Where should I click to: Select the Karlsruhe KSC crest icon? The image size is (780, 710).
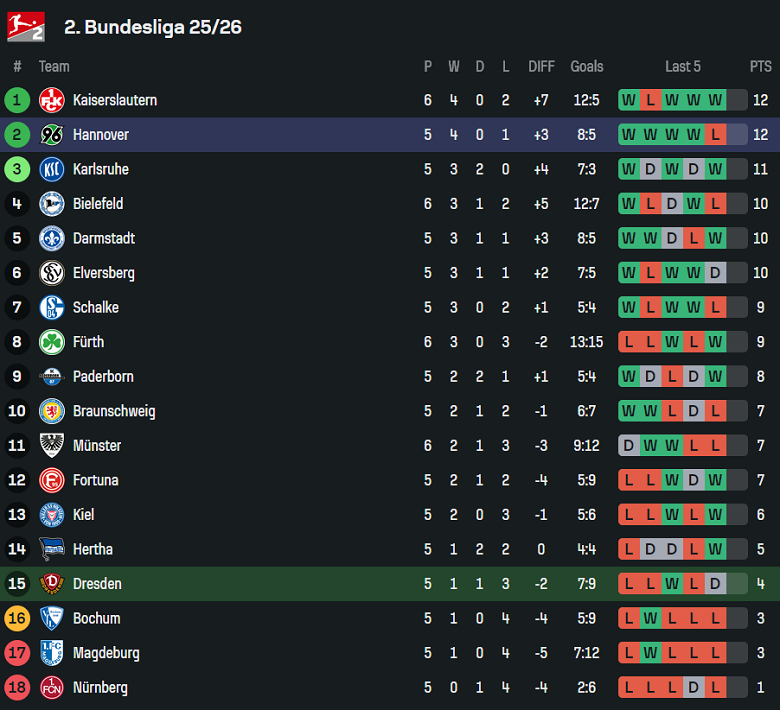tap(52, 169)
